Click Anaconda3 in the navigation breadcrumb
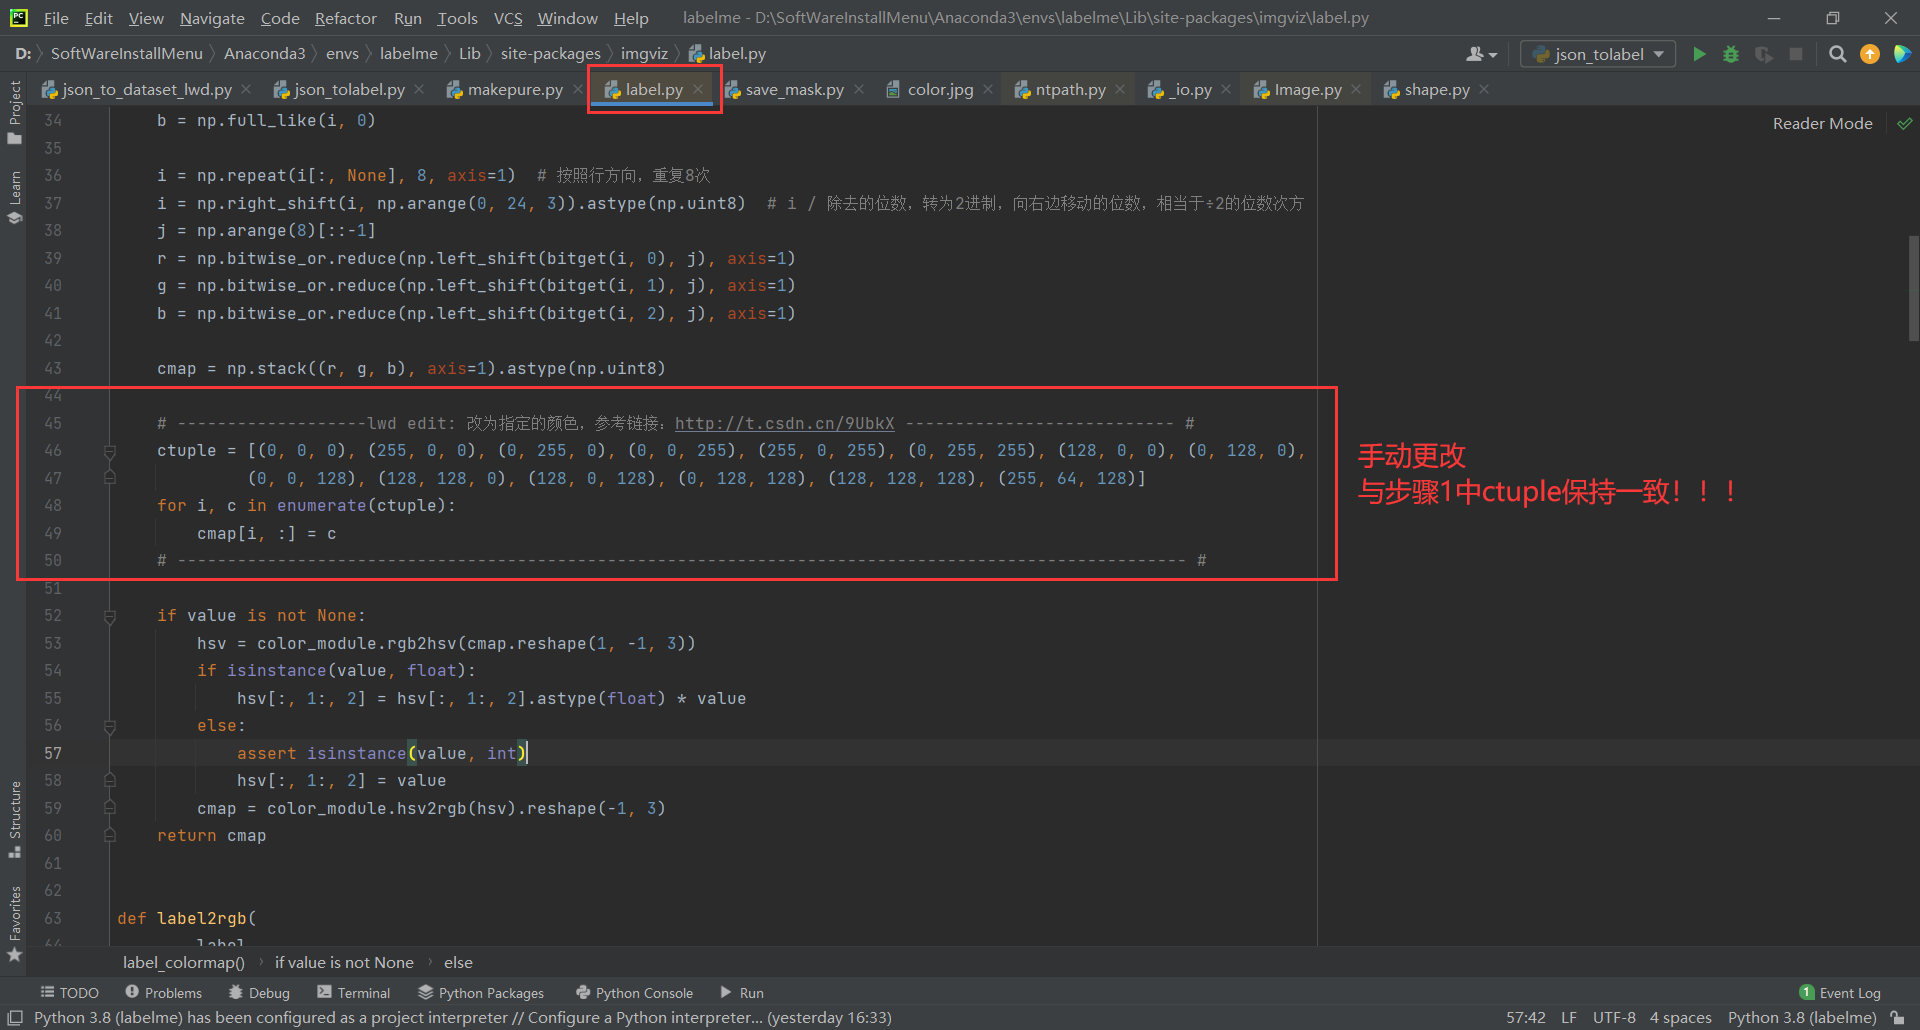This screenshot has height=1030, width=1920. (x=264, y=54)
